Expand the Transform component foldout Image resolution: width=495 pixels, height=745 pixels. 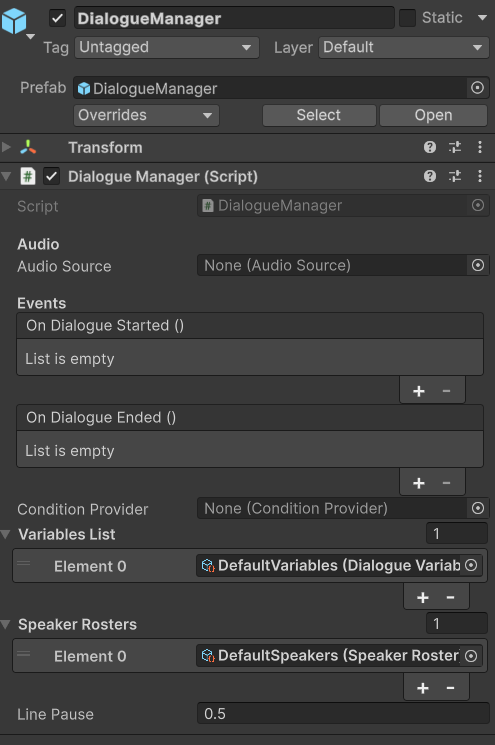(6, 147)
